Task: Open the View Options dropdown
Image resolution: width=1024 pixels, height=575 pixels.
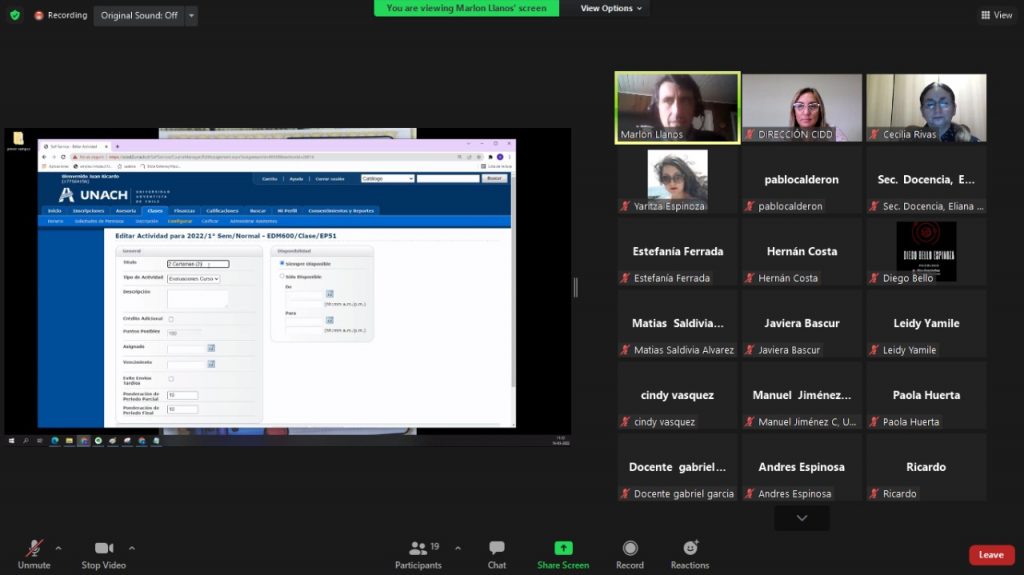Action: [613, 8]
